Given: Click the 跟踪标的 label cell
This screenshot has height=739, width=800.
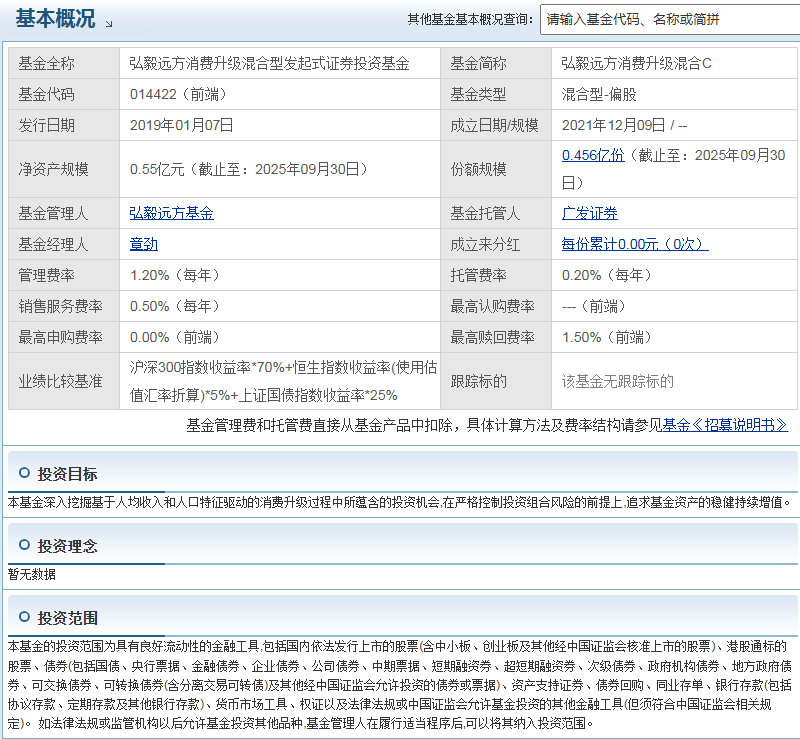Looking at the screenshot, I should point(495,381).
